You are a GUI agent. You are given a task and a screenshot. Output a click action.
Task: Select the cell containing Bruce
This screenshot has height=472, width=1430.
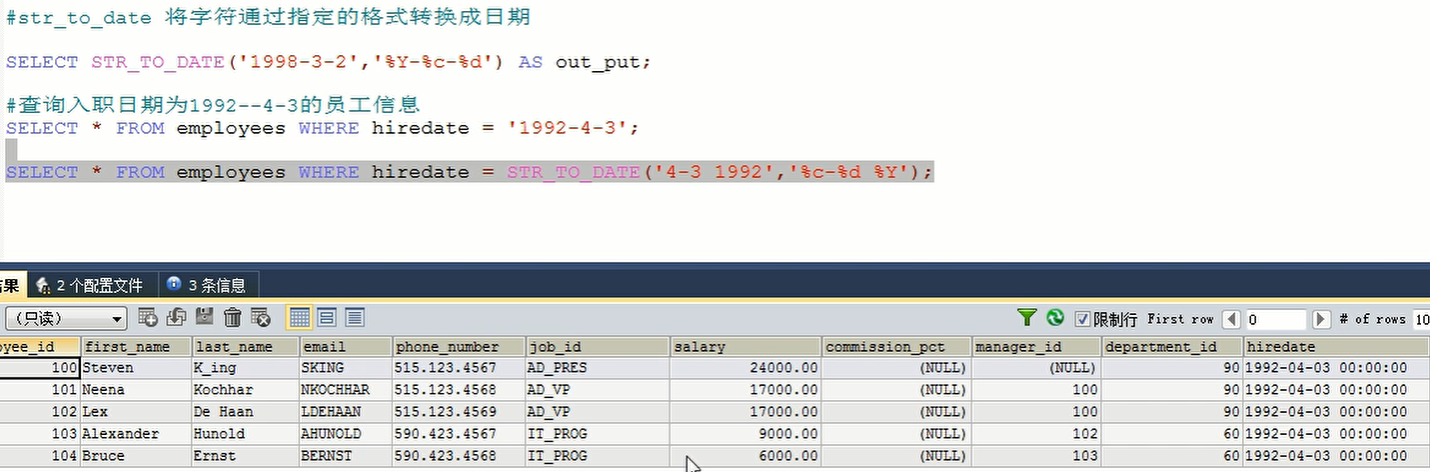tap(136, 455)
